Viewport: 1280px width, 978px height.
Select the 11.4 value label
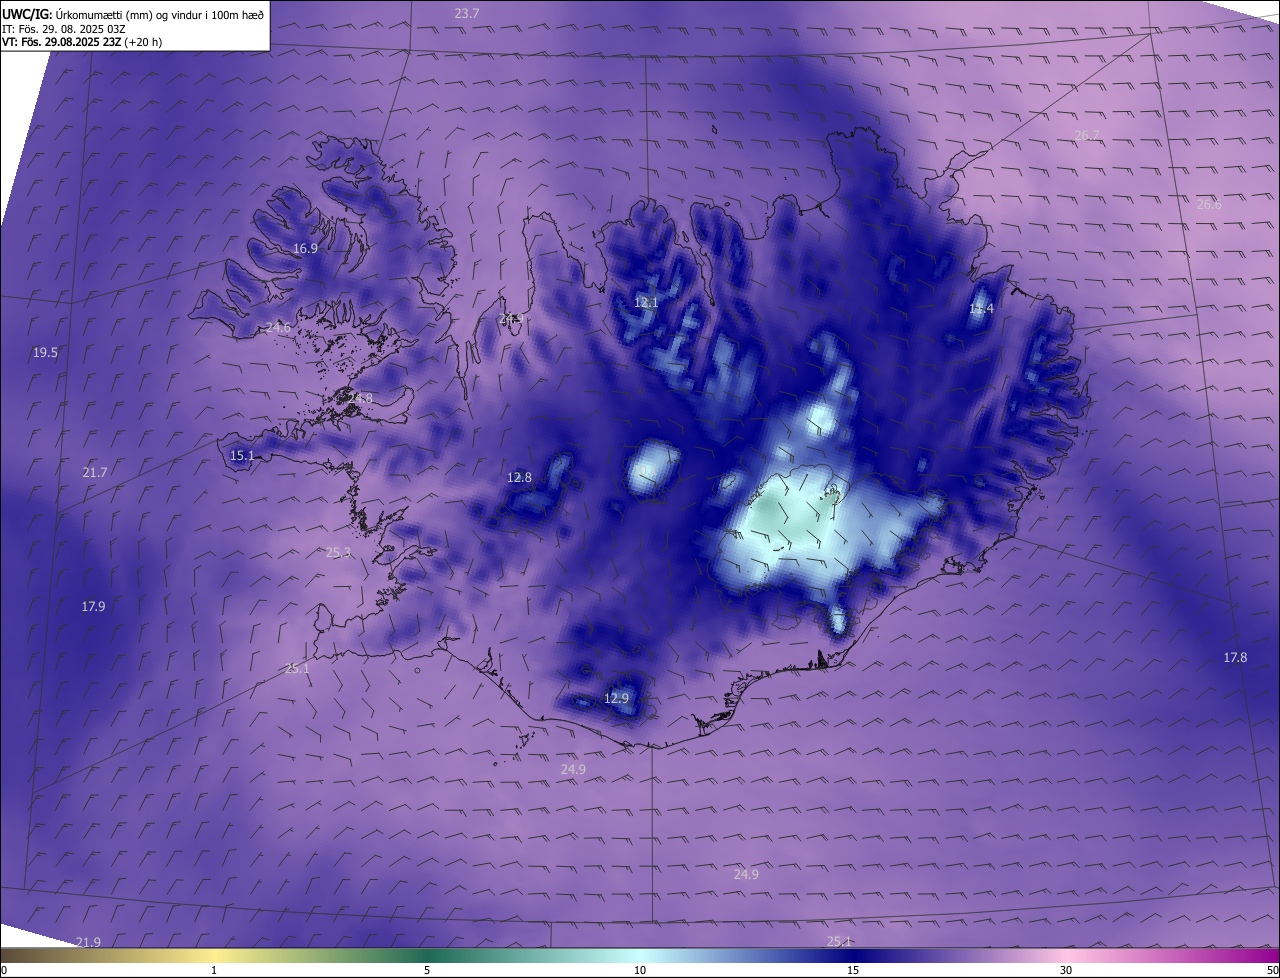[982, 308]
